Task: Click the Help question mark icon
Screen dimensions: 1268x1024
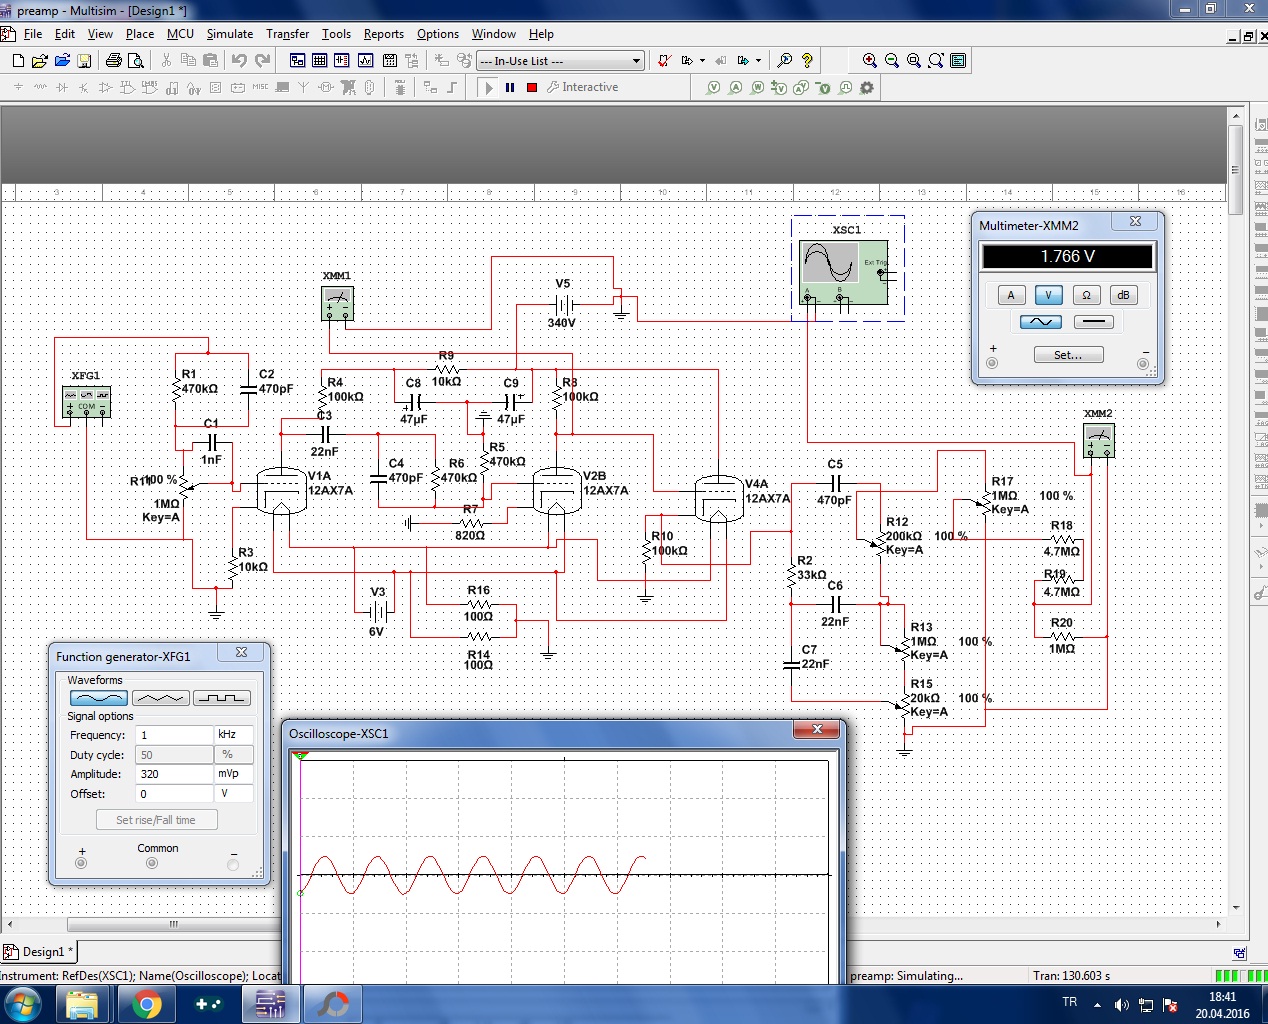Action: tap(807, 61)
